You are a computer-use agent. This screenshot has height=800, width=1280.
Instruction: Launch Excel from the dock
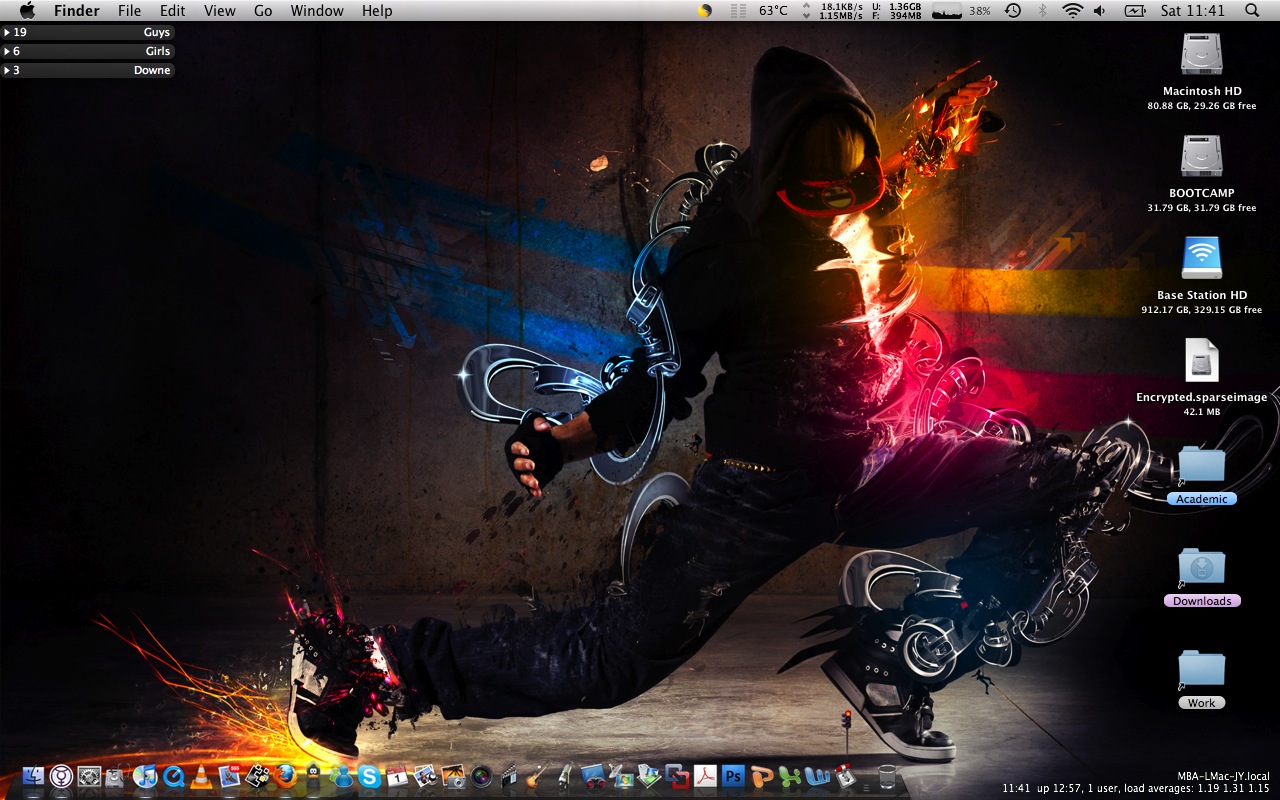(789, 775)
